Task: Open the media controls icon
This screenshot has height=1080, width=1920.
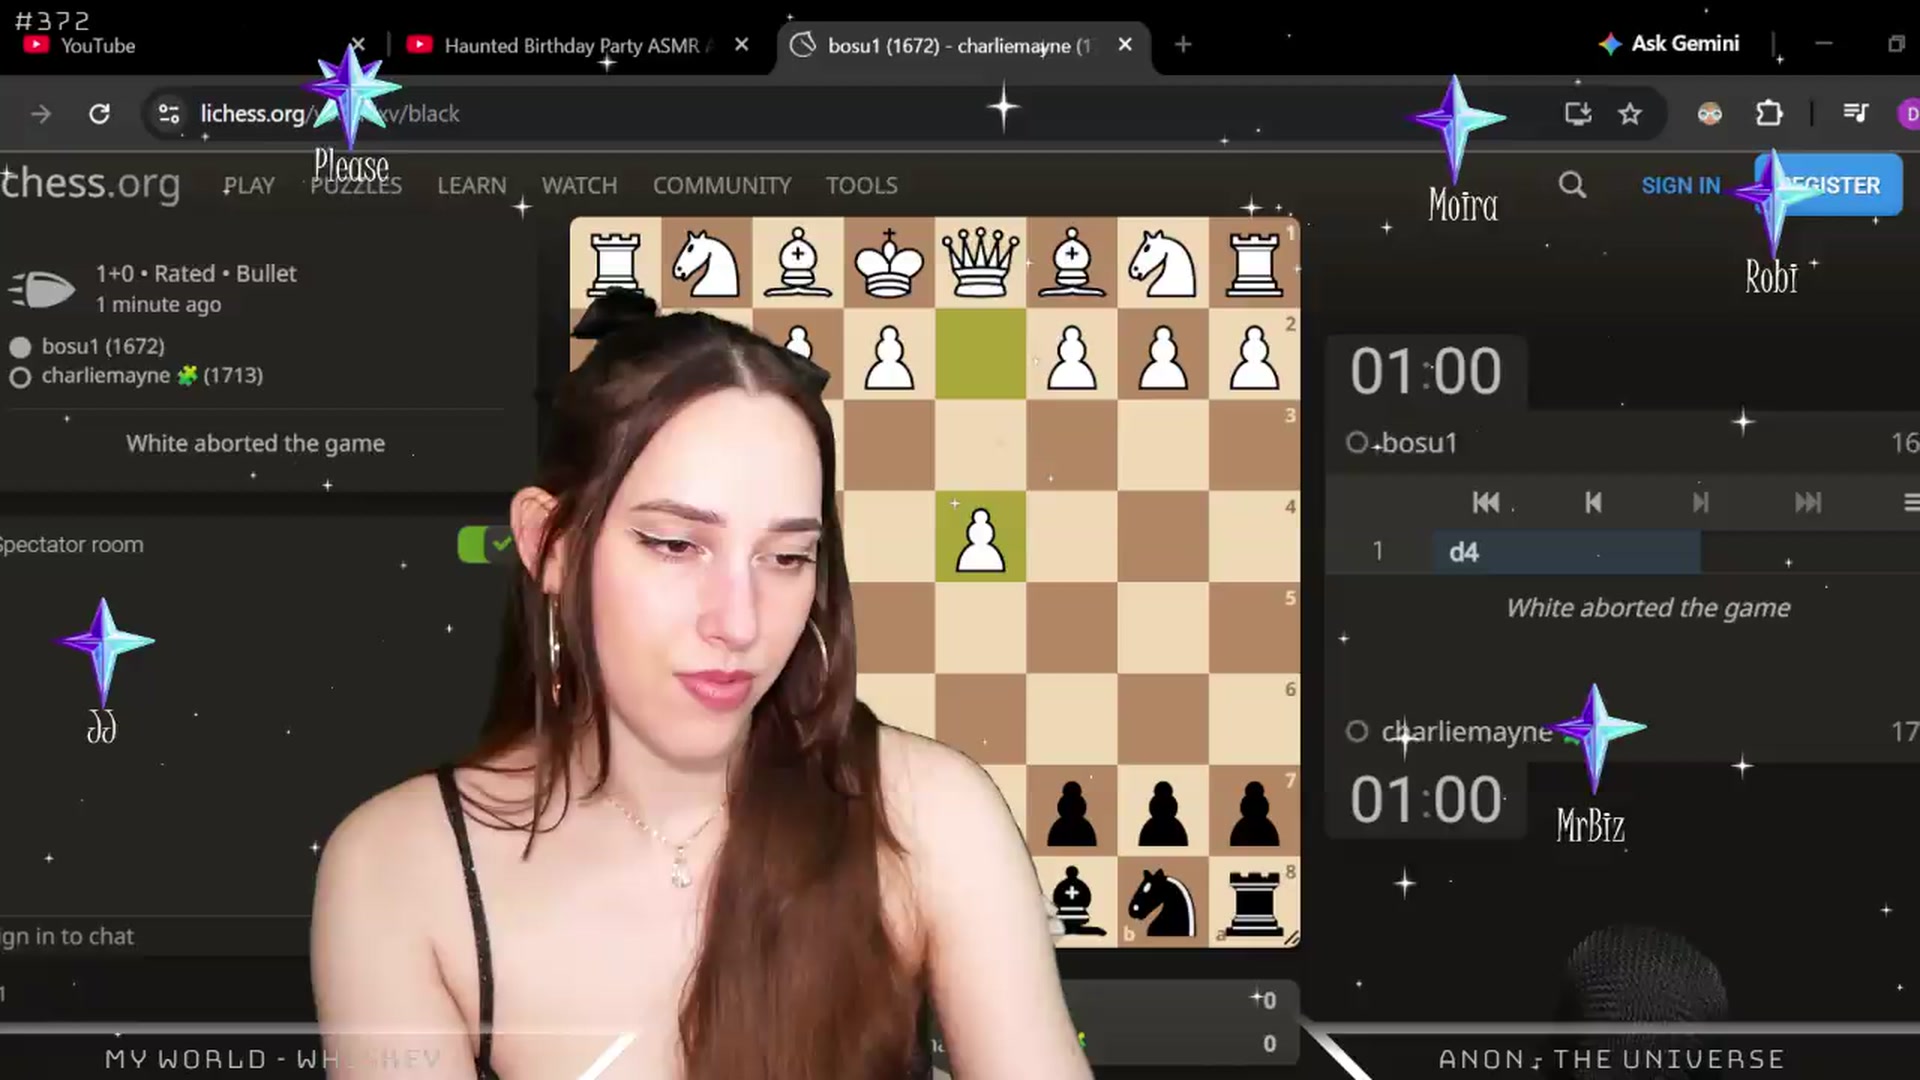Action: tap(1855, 114)
